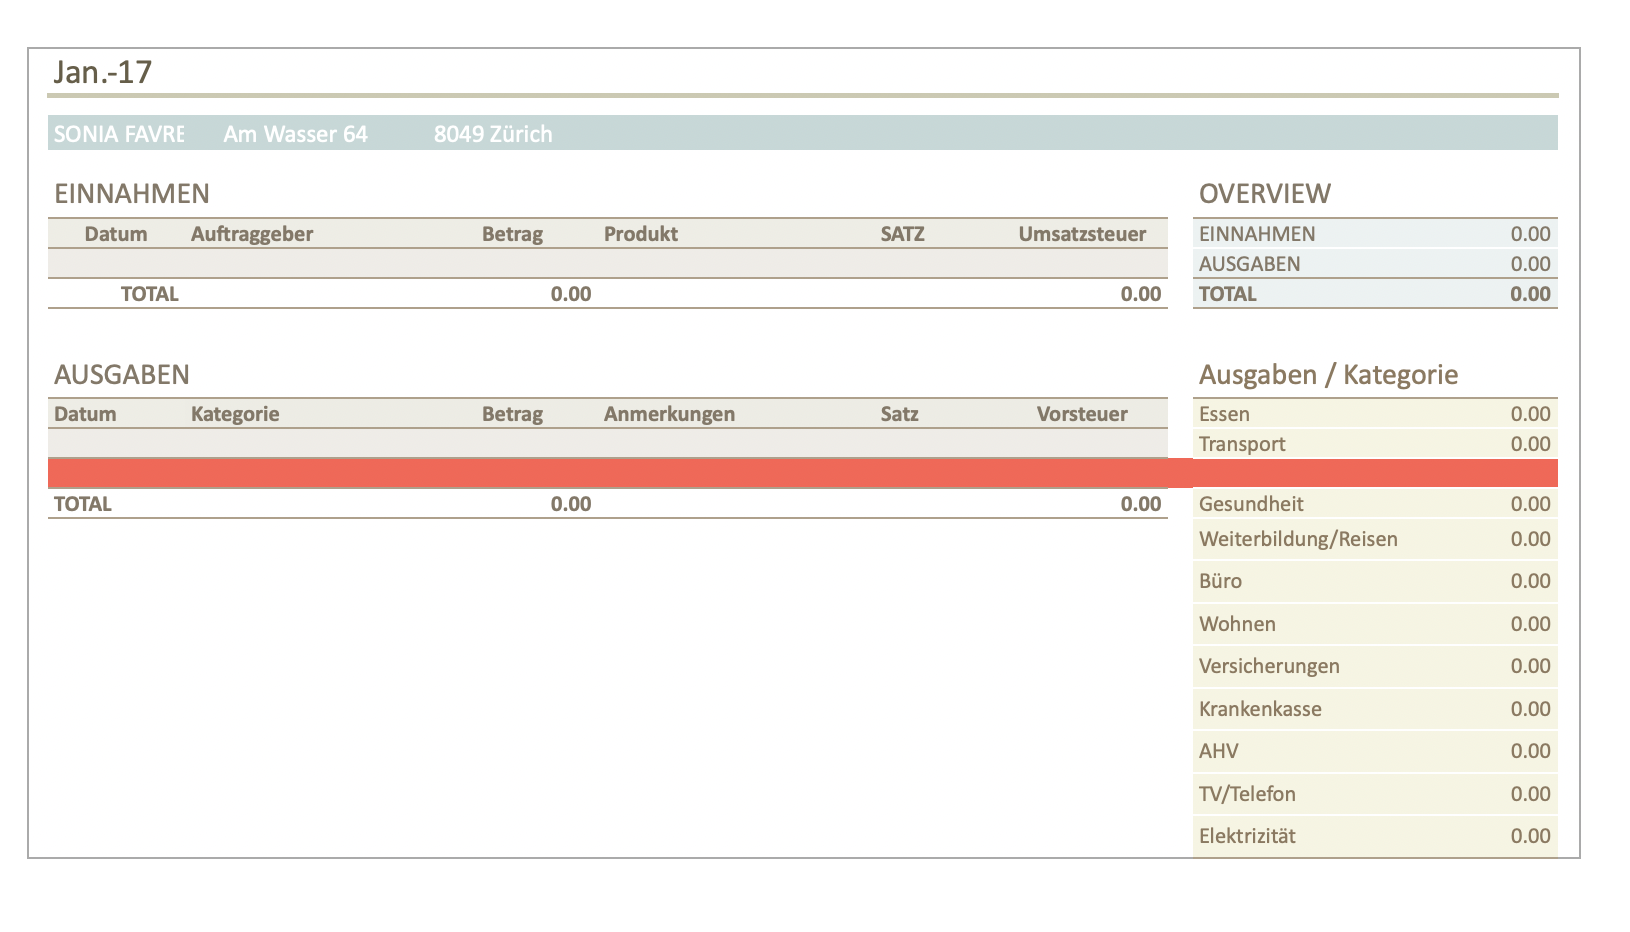The height and width of the screenshot is (932, 1630).
Task: Select the Auftraggeber column header
Action: pos(252,234)
